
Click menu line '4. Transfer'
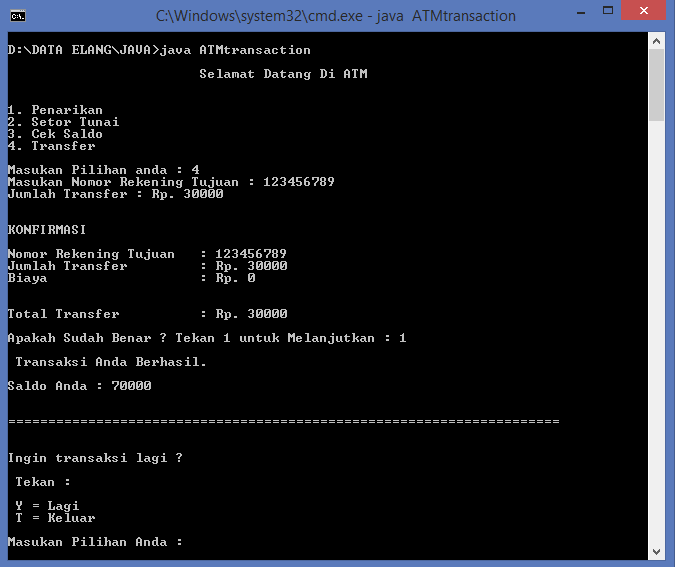coord(51,146)
